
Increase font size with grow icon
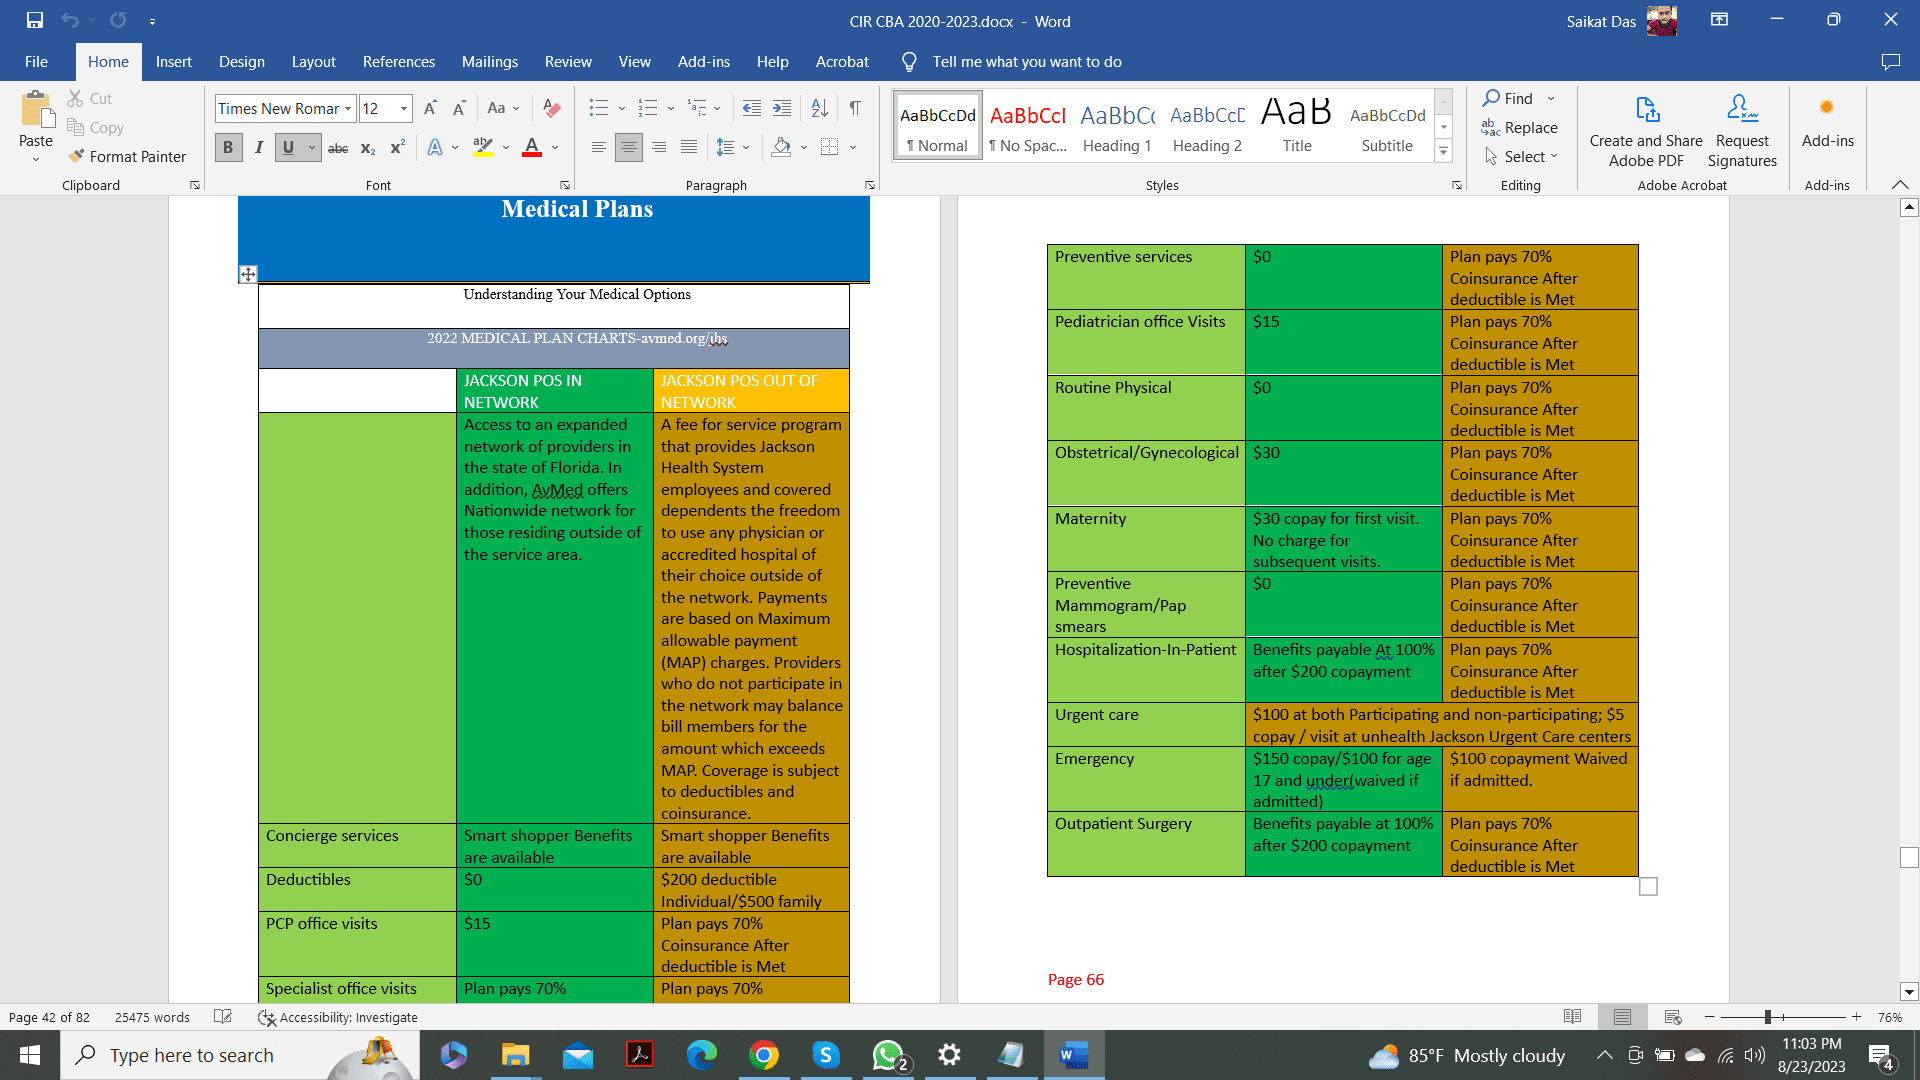430,108
